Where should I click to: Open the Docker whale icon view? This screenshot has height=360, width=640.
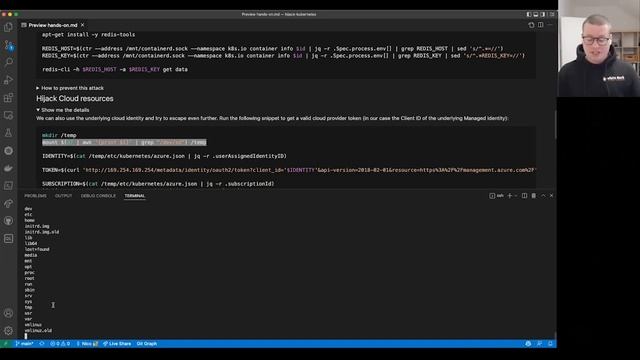tap(8, 168)
